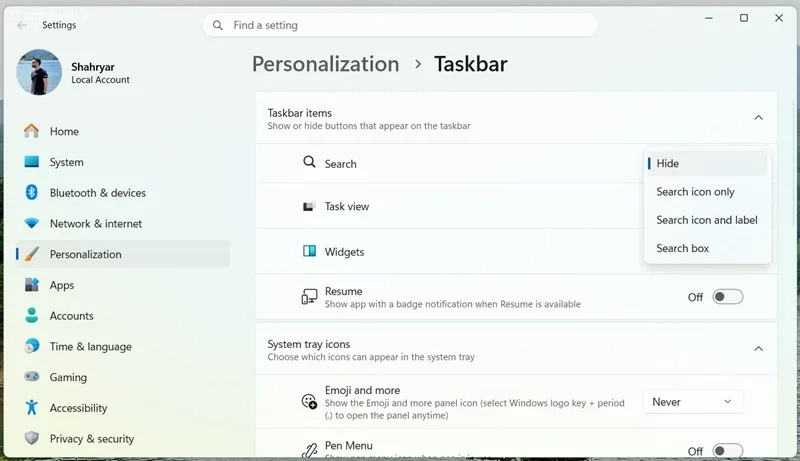Open Apps settings page
Screen dimensions: 800x461
click(122, 285)
